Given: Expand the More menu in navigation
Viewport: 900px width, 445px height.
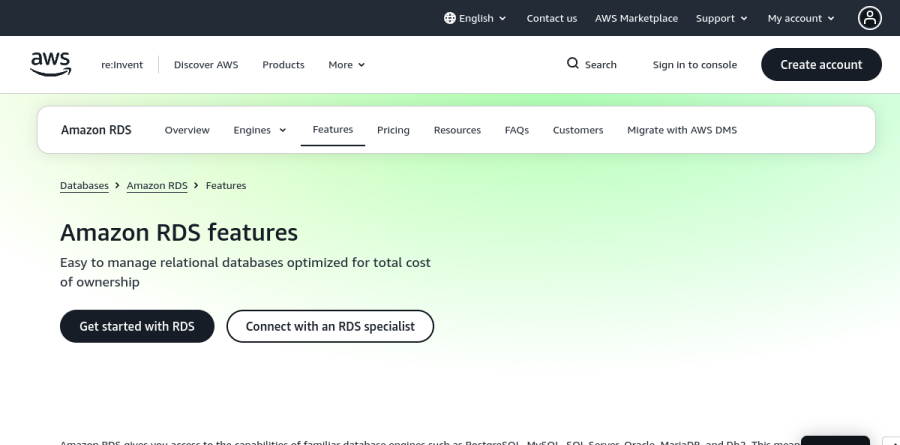Looking at the screenshot, I should 347,65.
